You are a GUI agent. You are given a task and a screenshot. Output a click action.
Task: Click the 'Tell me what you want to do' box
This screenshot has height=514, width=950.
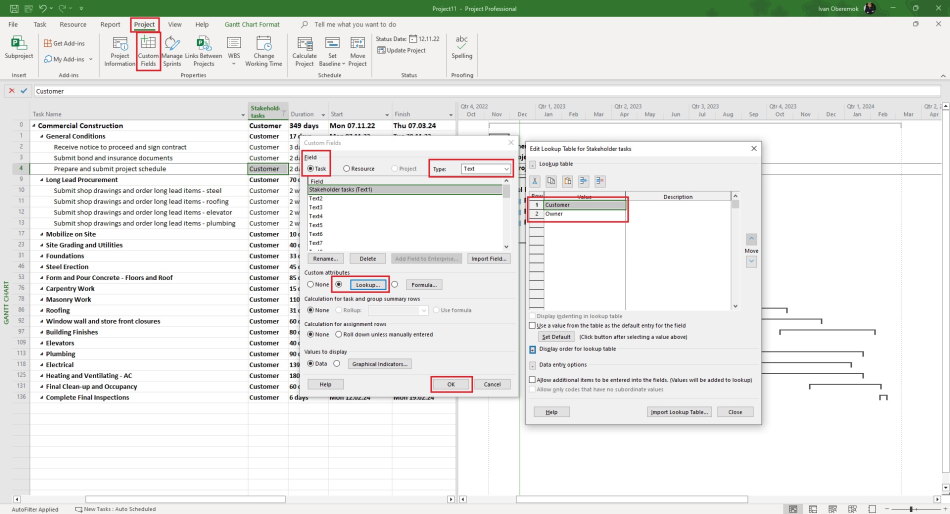[355, 24]
